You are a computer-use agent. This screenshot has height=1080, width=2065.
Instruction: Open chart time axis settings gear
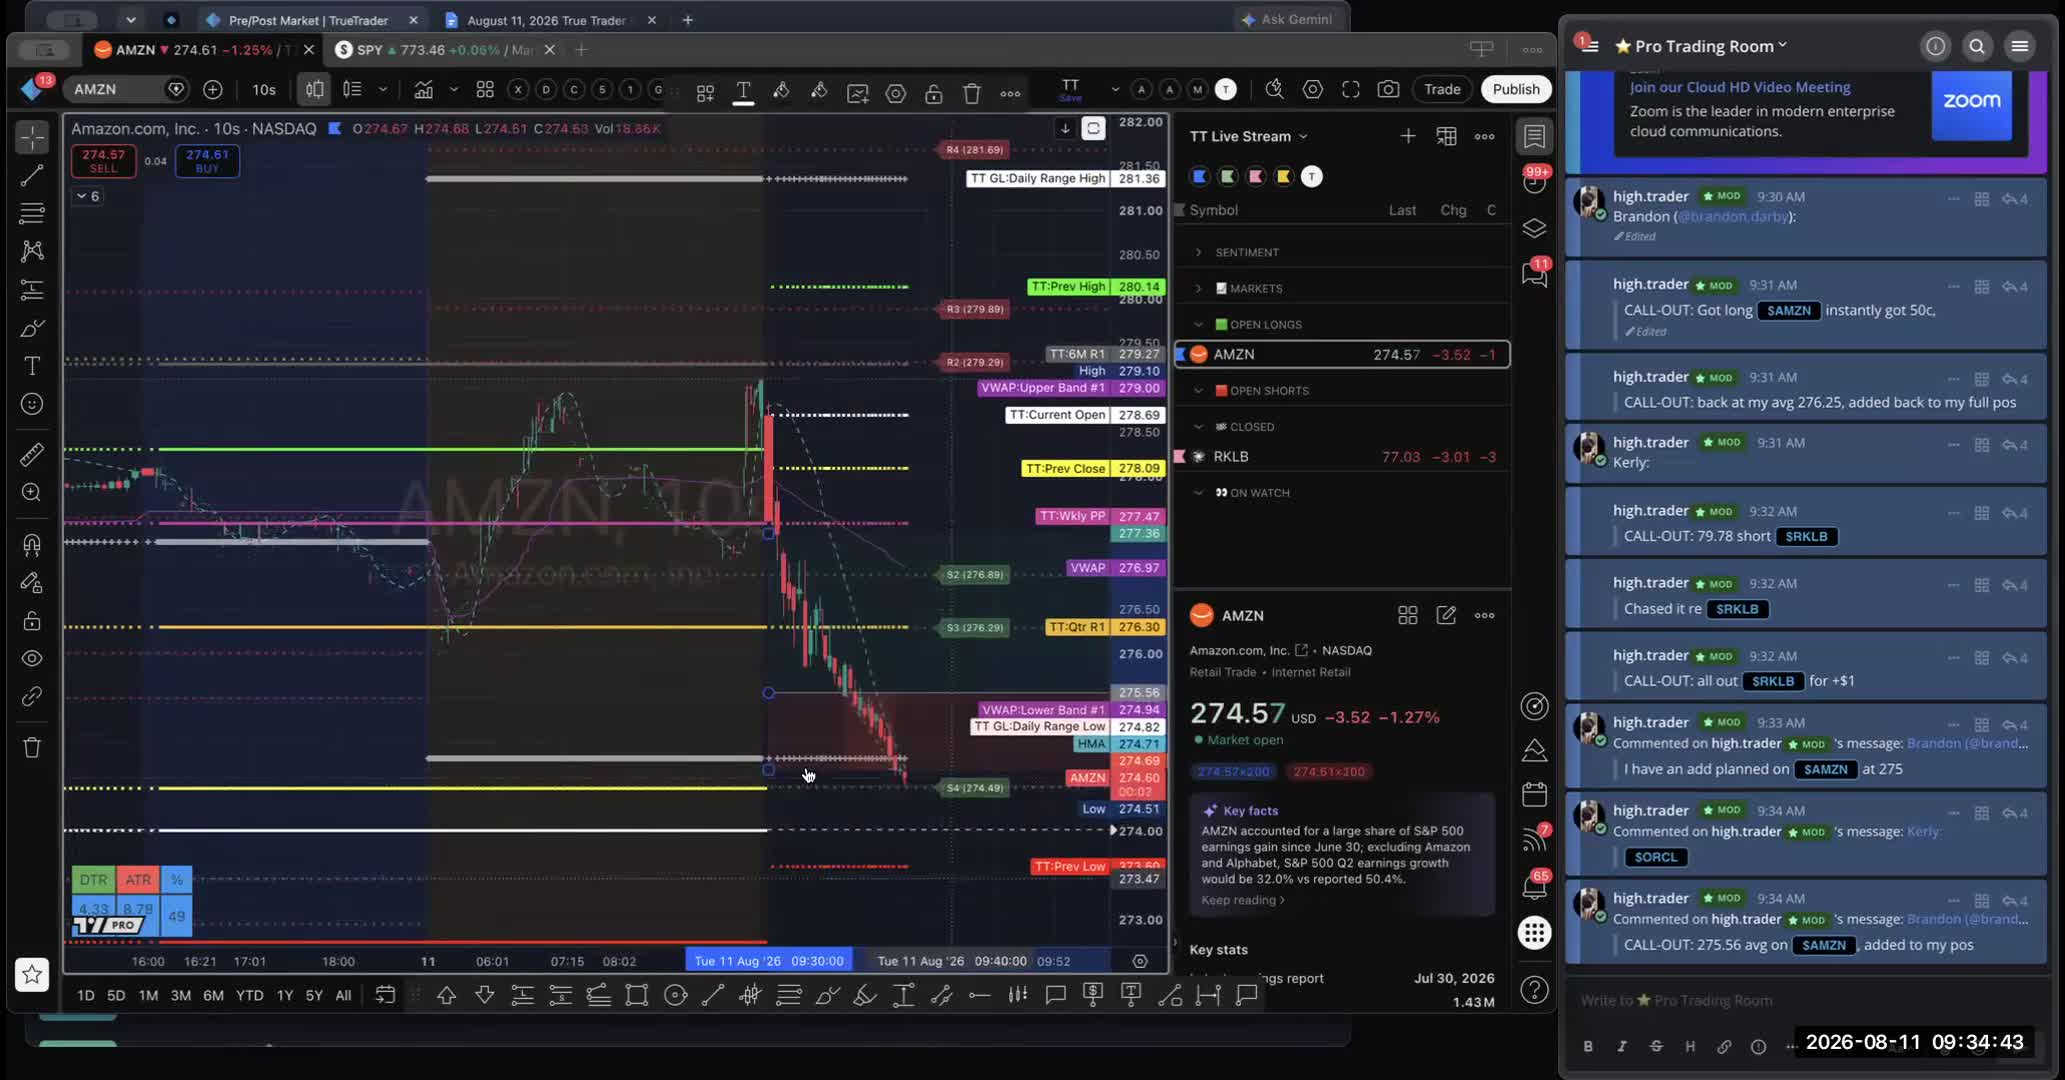point(1139,961)
